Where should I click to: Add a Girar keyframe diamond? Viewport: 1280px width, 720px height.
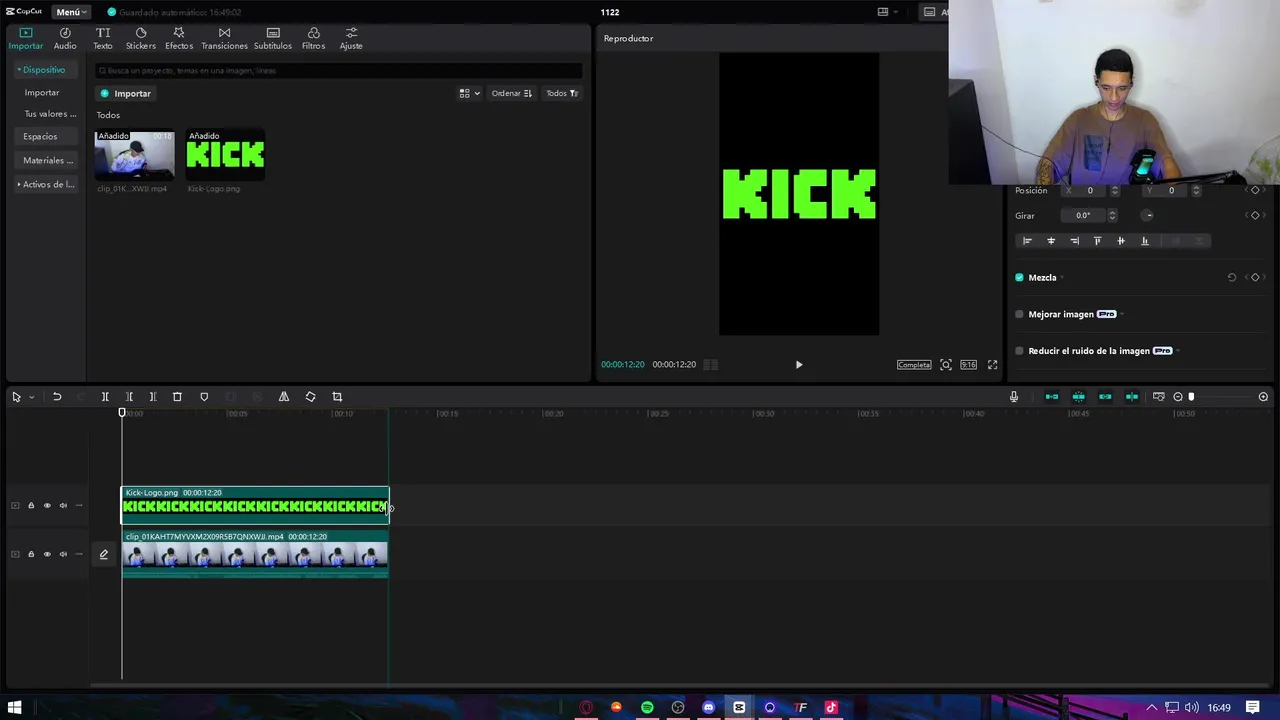pyautogui.click(x=1255, y=215)
